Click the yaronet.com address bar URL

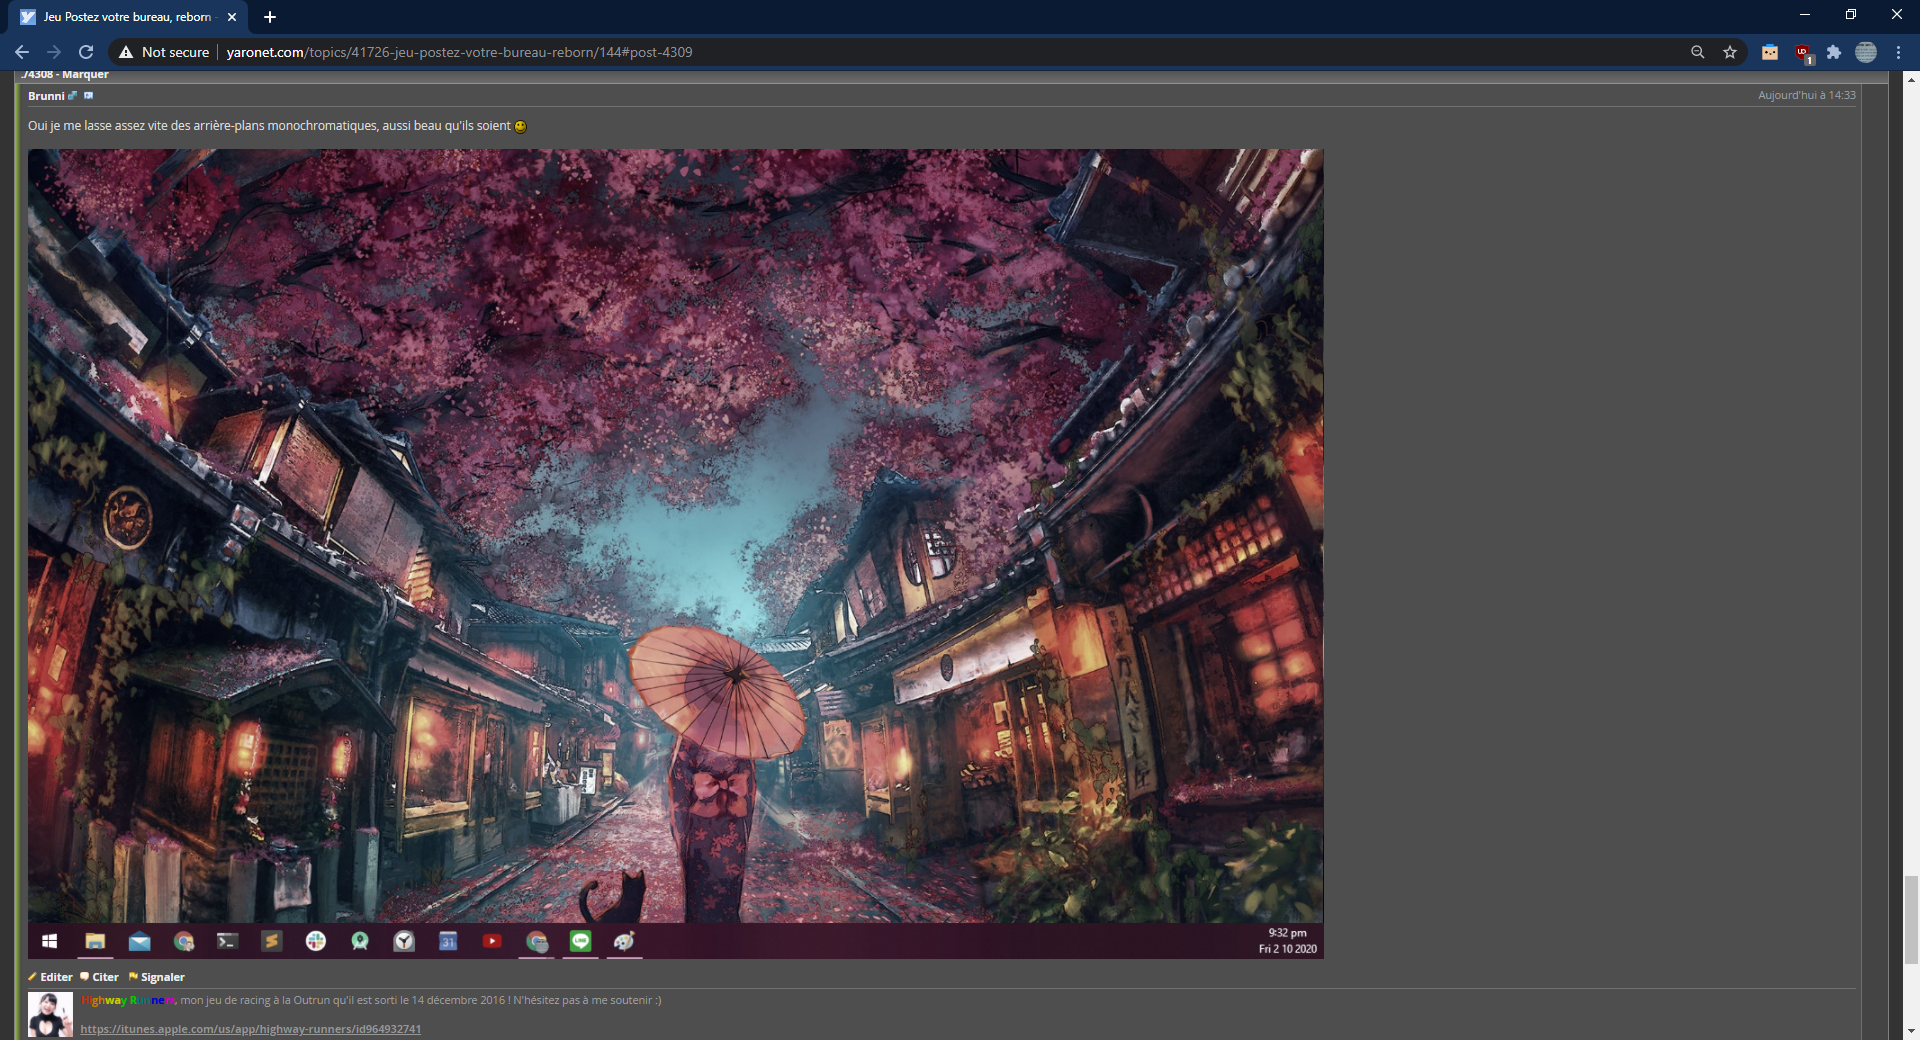(459, 52)
